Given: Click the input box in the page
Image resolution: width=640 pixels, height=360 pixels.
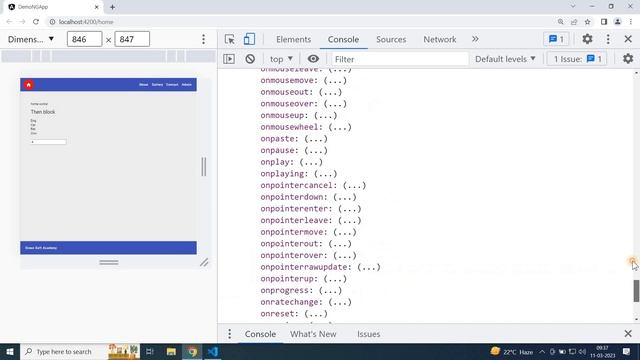Looking at the screenshot, I should pyautogui.click(x=48, y=142).
